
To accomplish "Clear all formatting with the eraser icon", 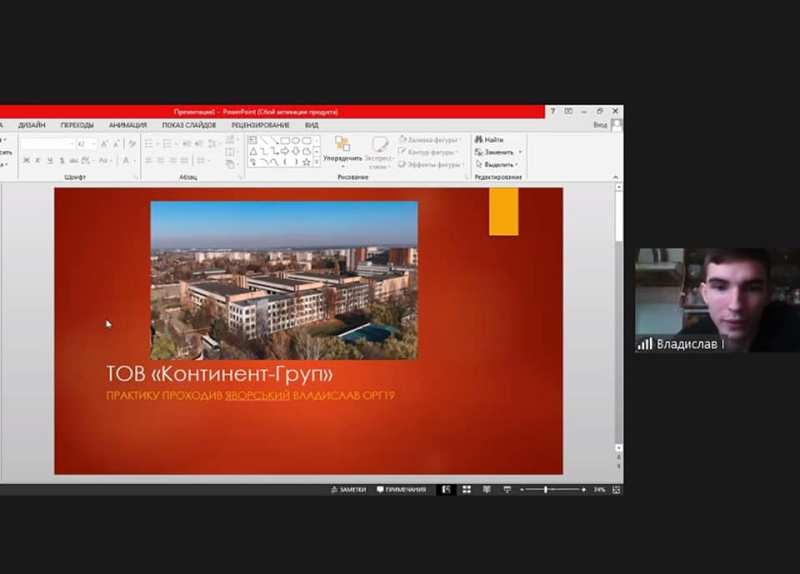I will tap(132, 144).
